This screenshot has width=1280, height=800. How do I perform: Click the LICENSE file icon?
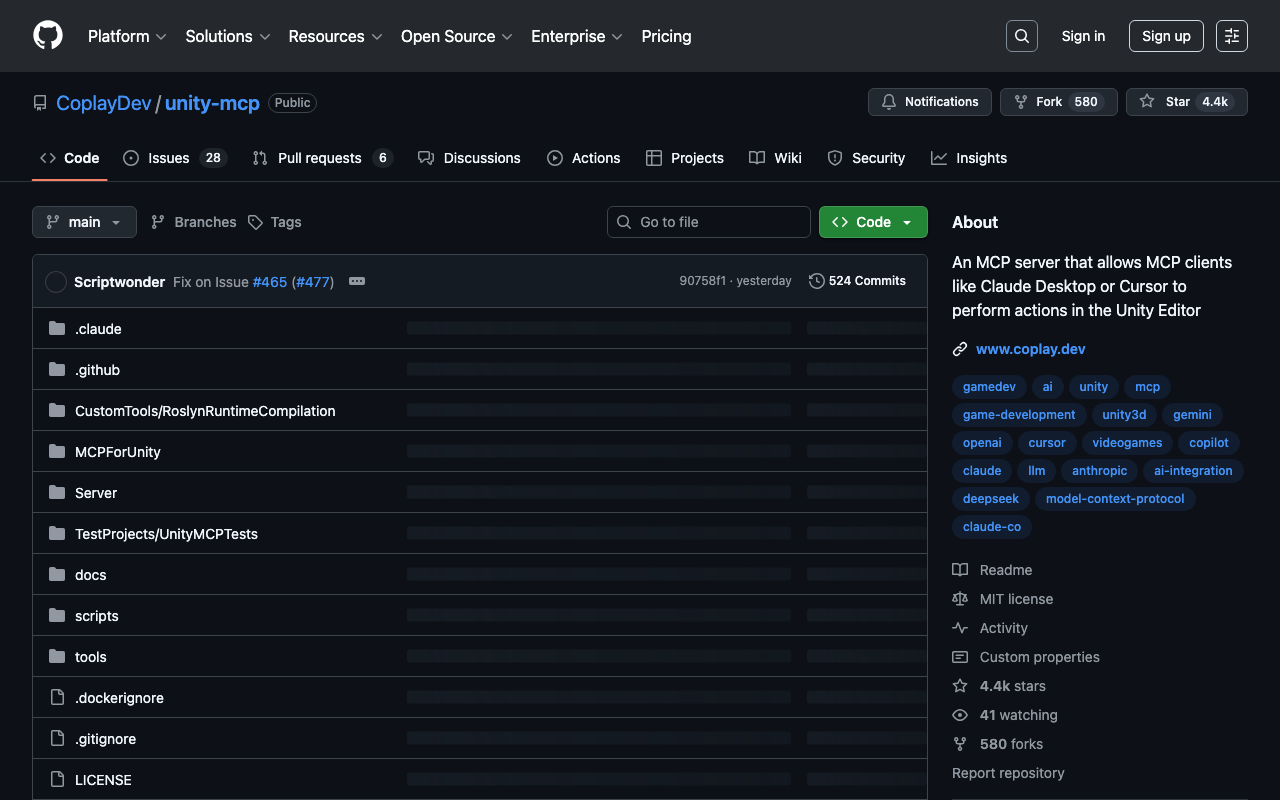click(57, 780)
